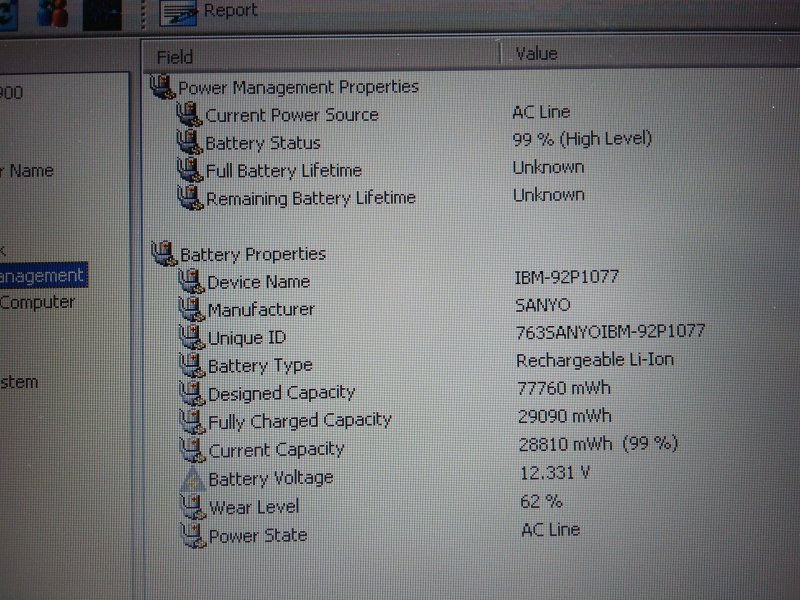800x600 pixels.
Task: Select the Portable Computer item in the sidebar
Action: 37,302
